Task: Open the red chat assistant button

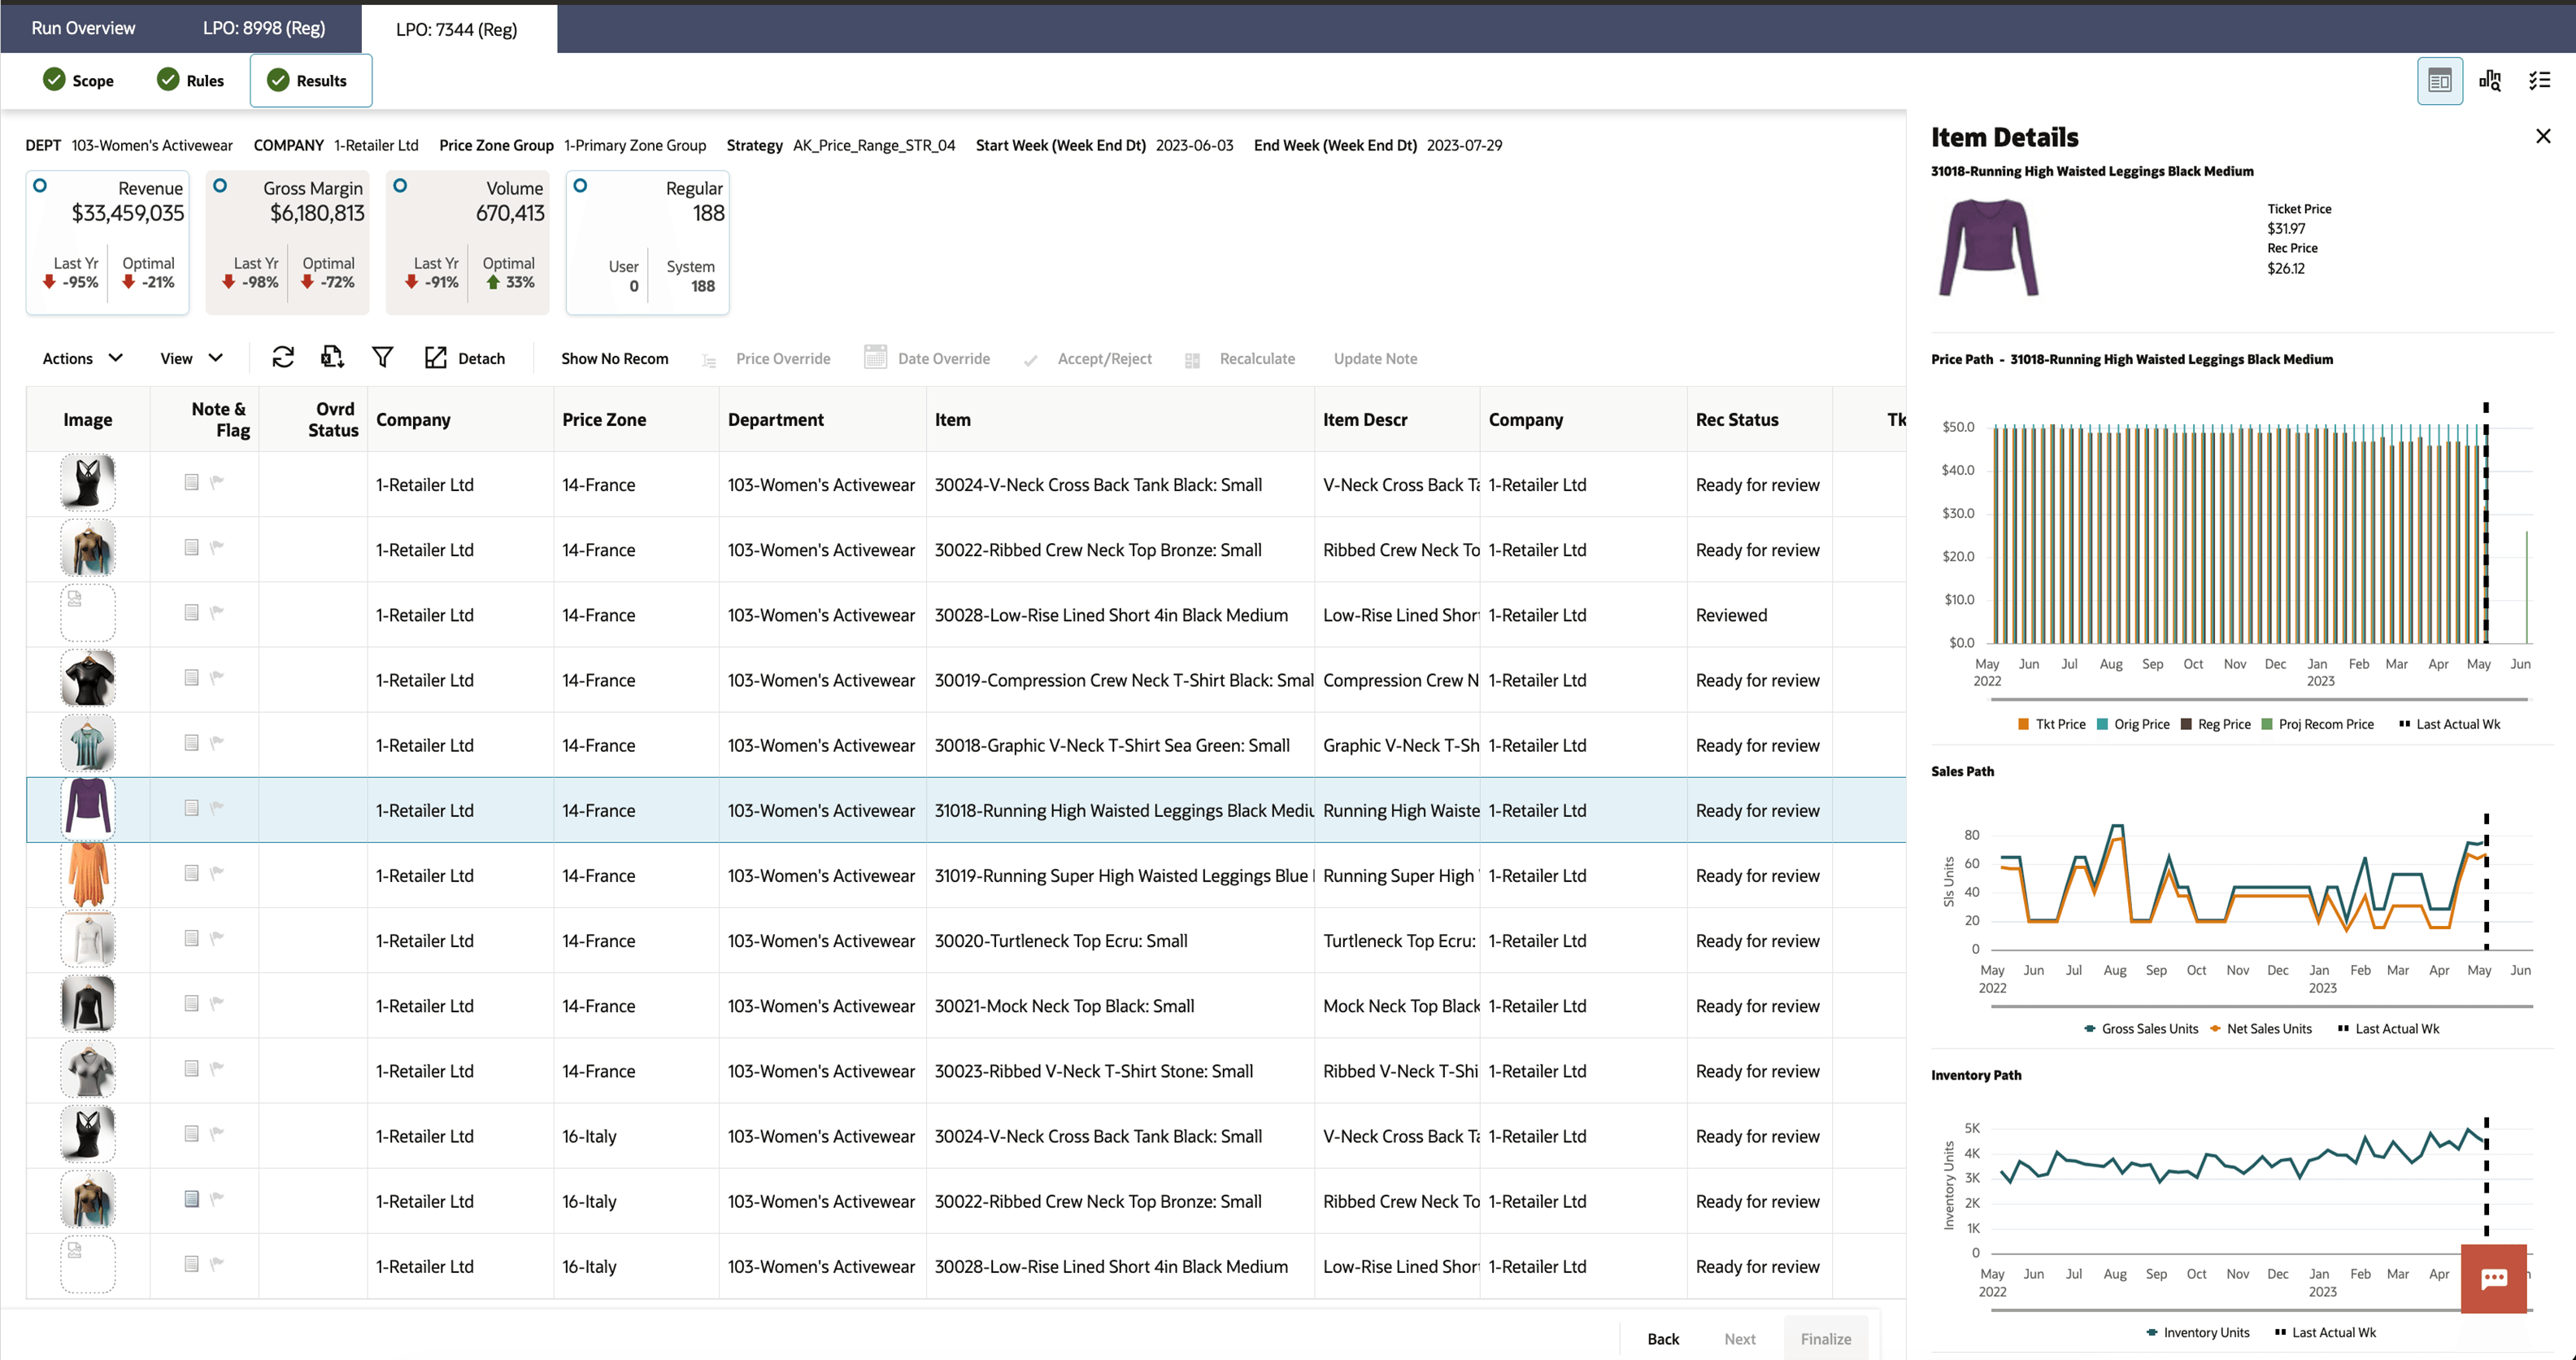Action: tap(2493, 1278)
